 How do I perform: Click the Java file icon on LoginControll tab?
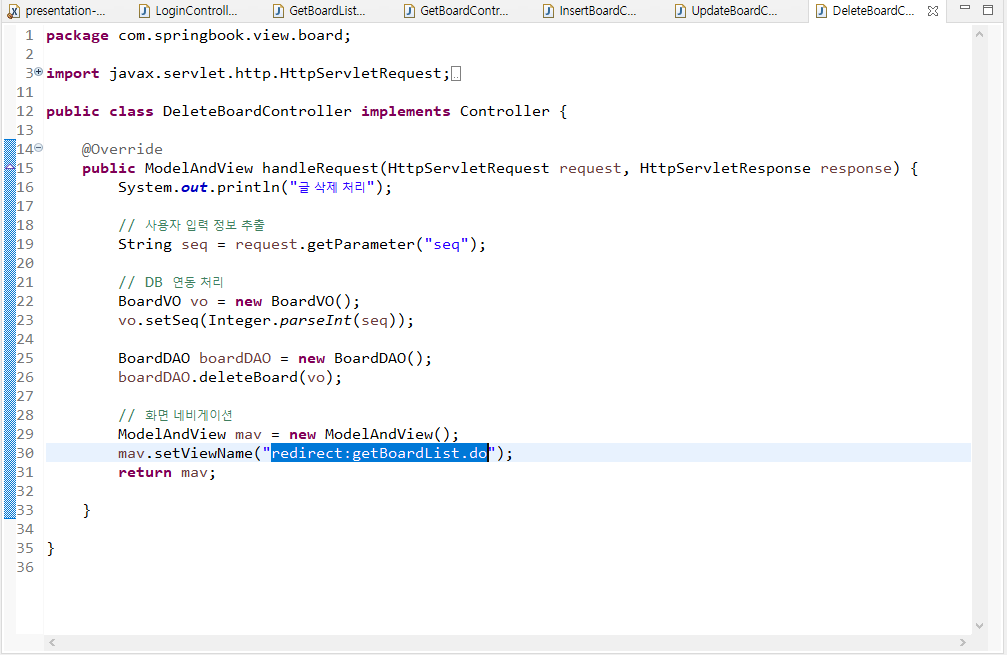[x=145, y=11]
